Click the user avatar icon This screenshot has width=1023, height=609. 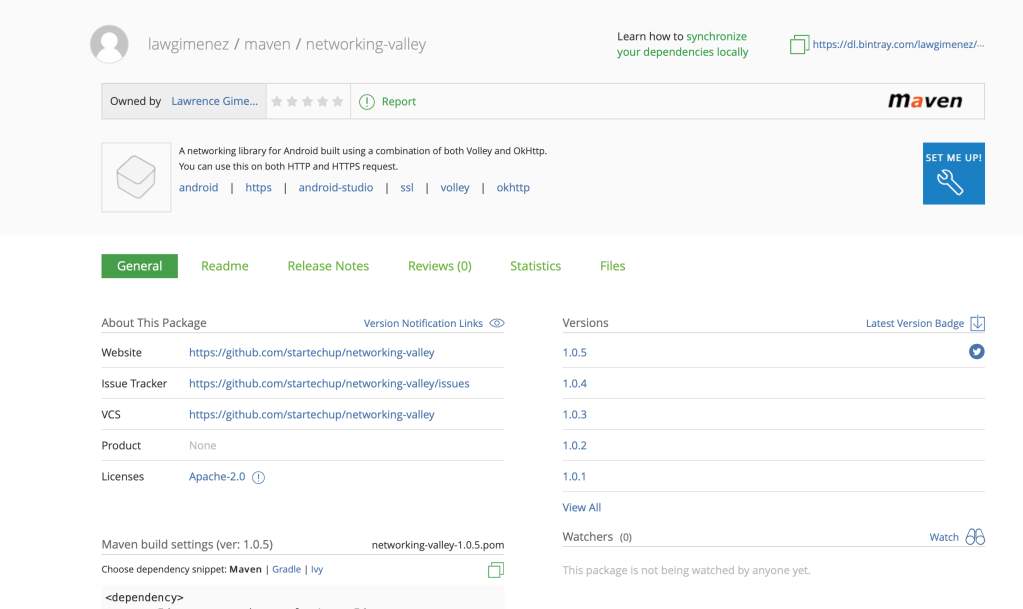tap(109, 45)
